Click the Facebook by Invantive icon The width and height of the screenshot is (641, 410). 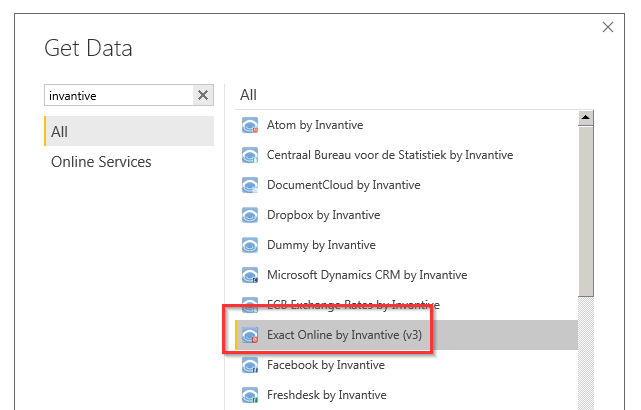pos(250,365)
